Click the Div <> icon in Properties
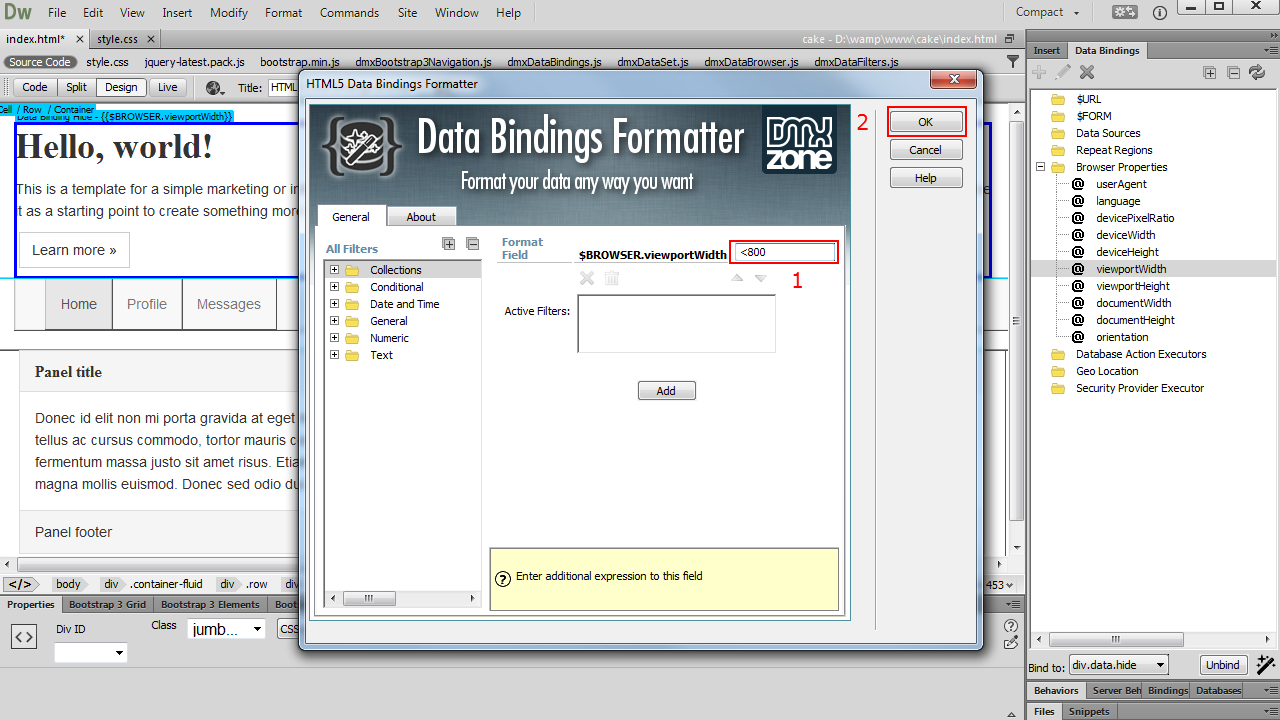 tap(24, 636)
